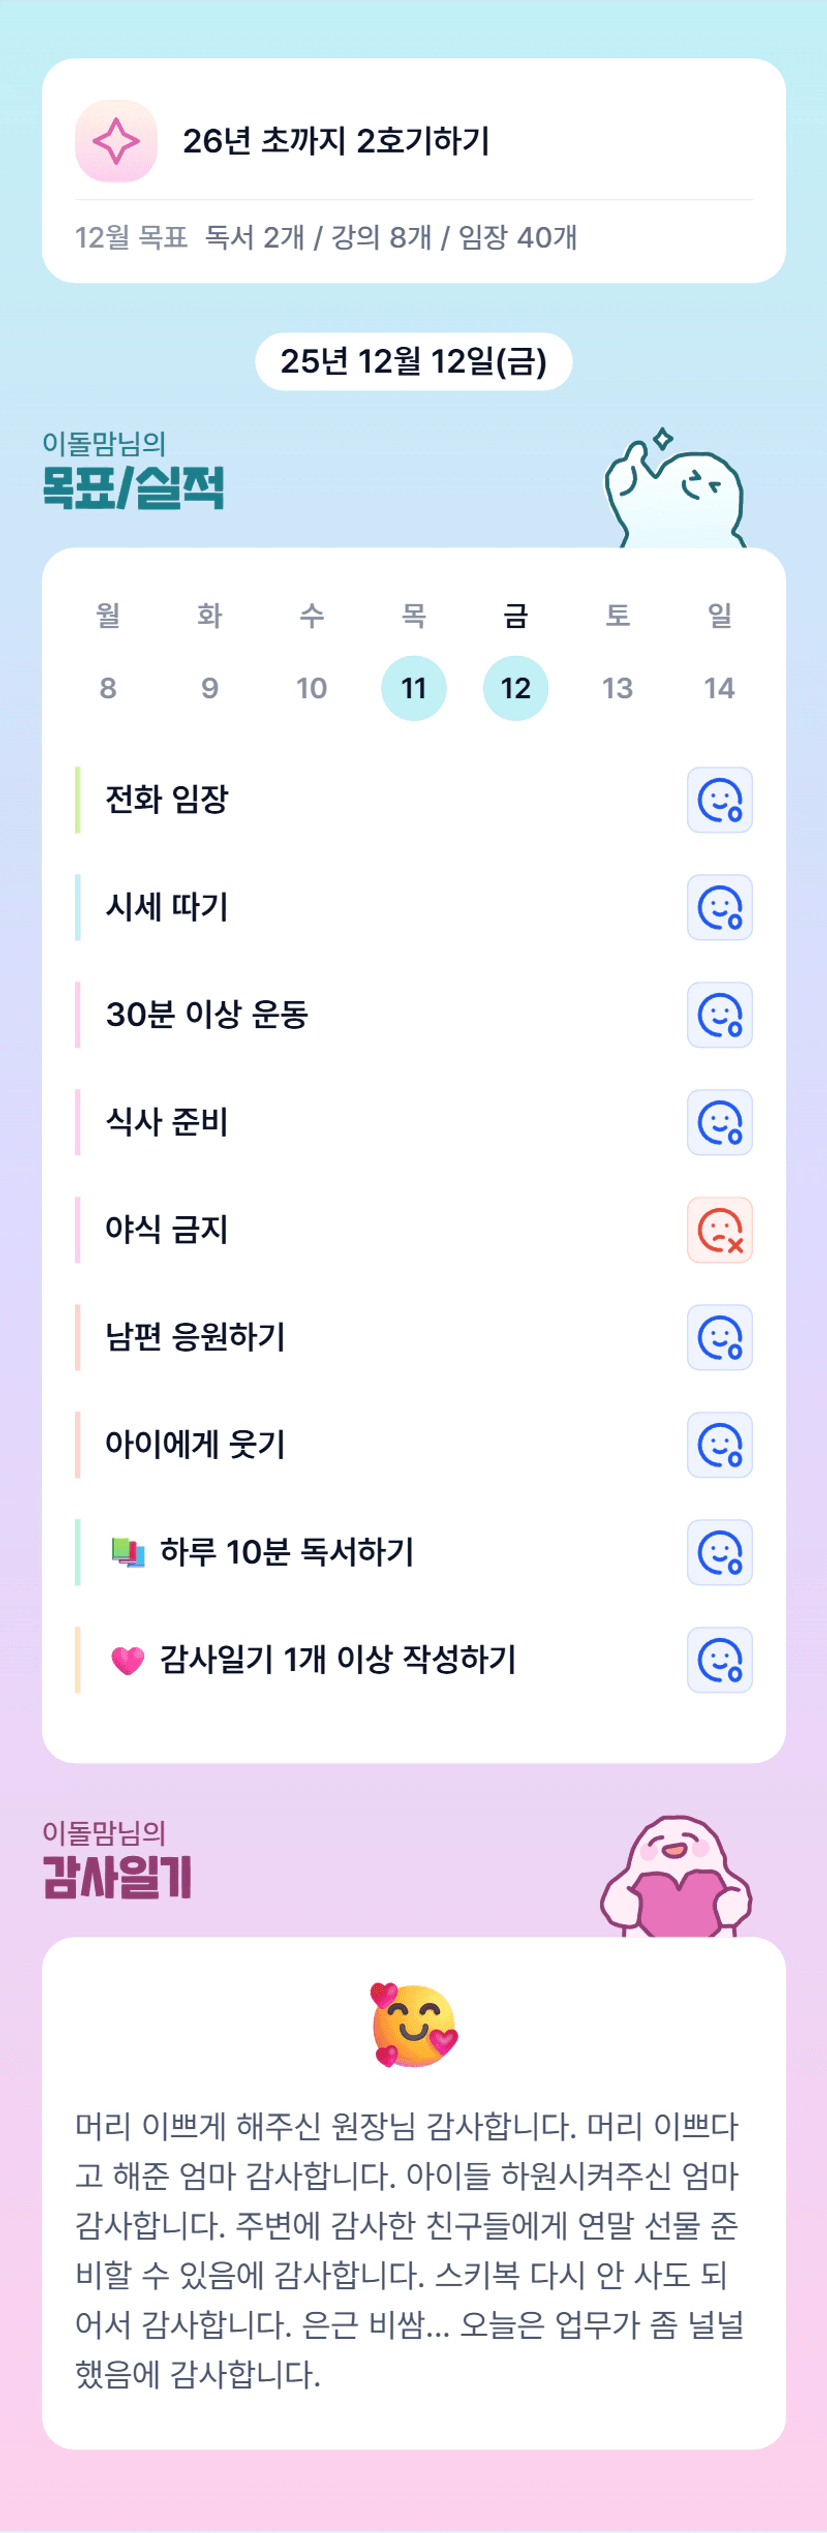
Task: Click the smiley icon beside 남편 응원하기
Action: 719,1337
